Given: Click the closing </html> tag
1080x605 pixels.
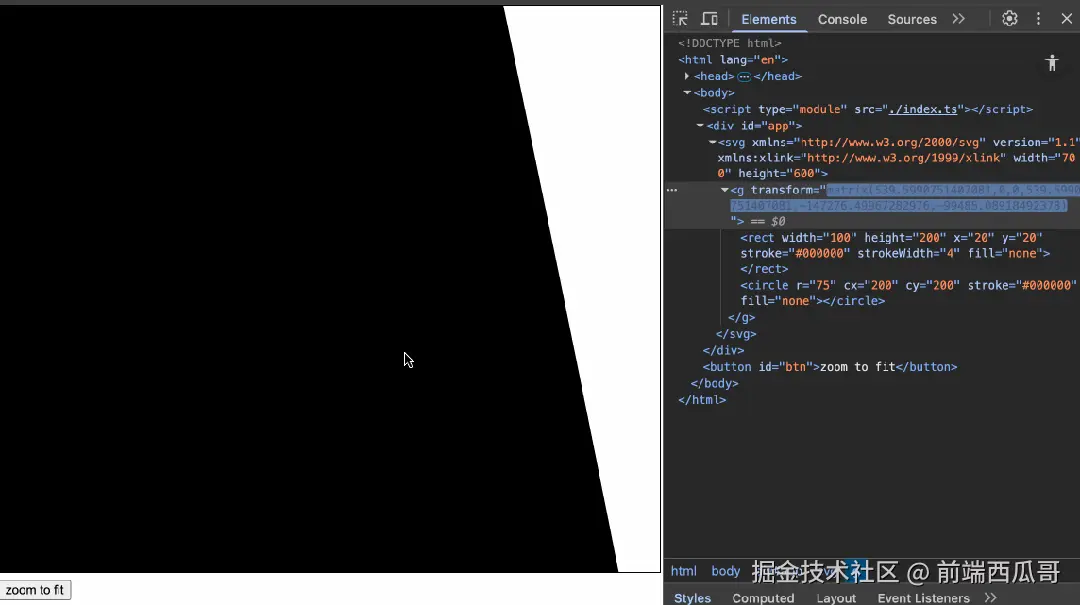Looking at the screenshot, I should (x=702, y=400).
